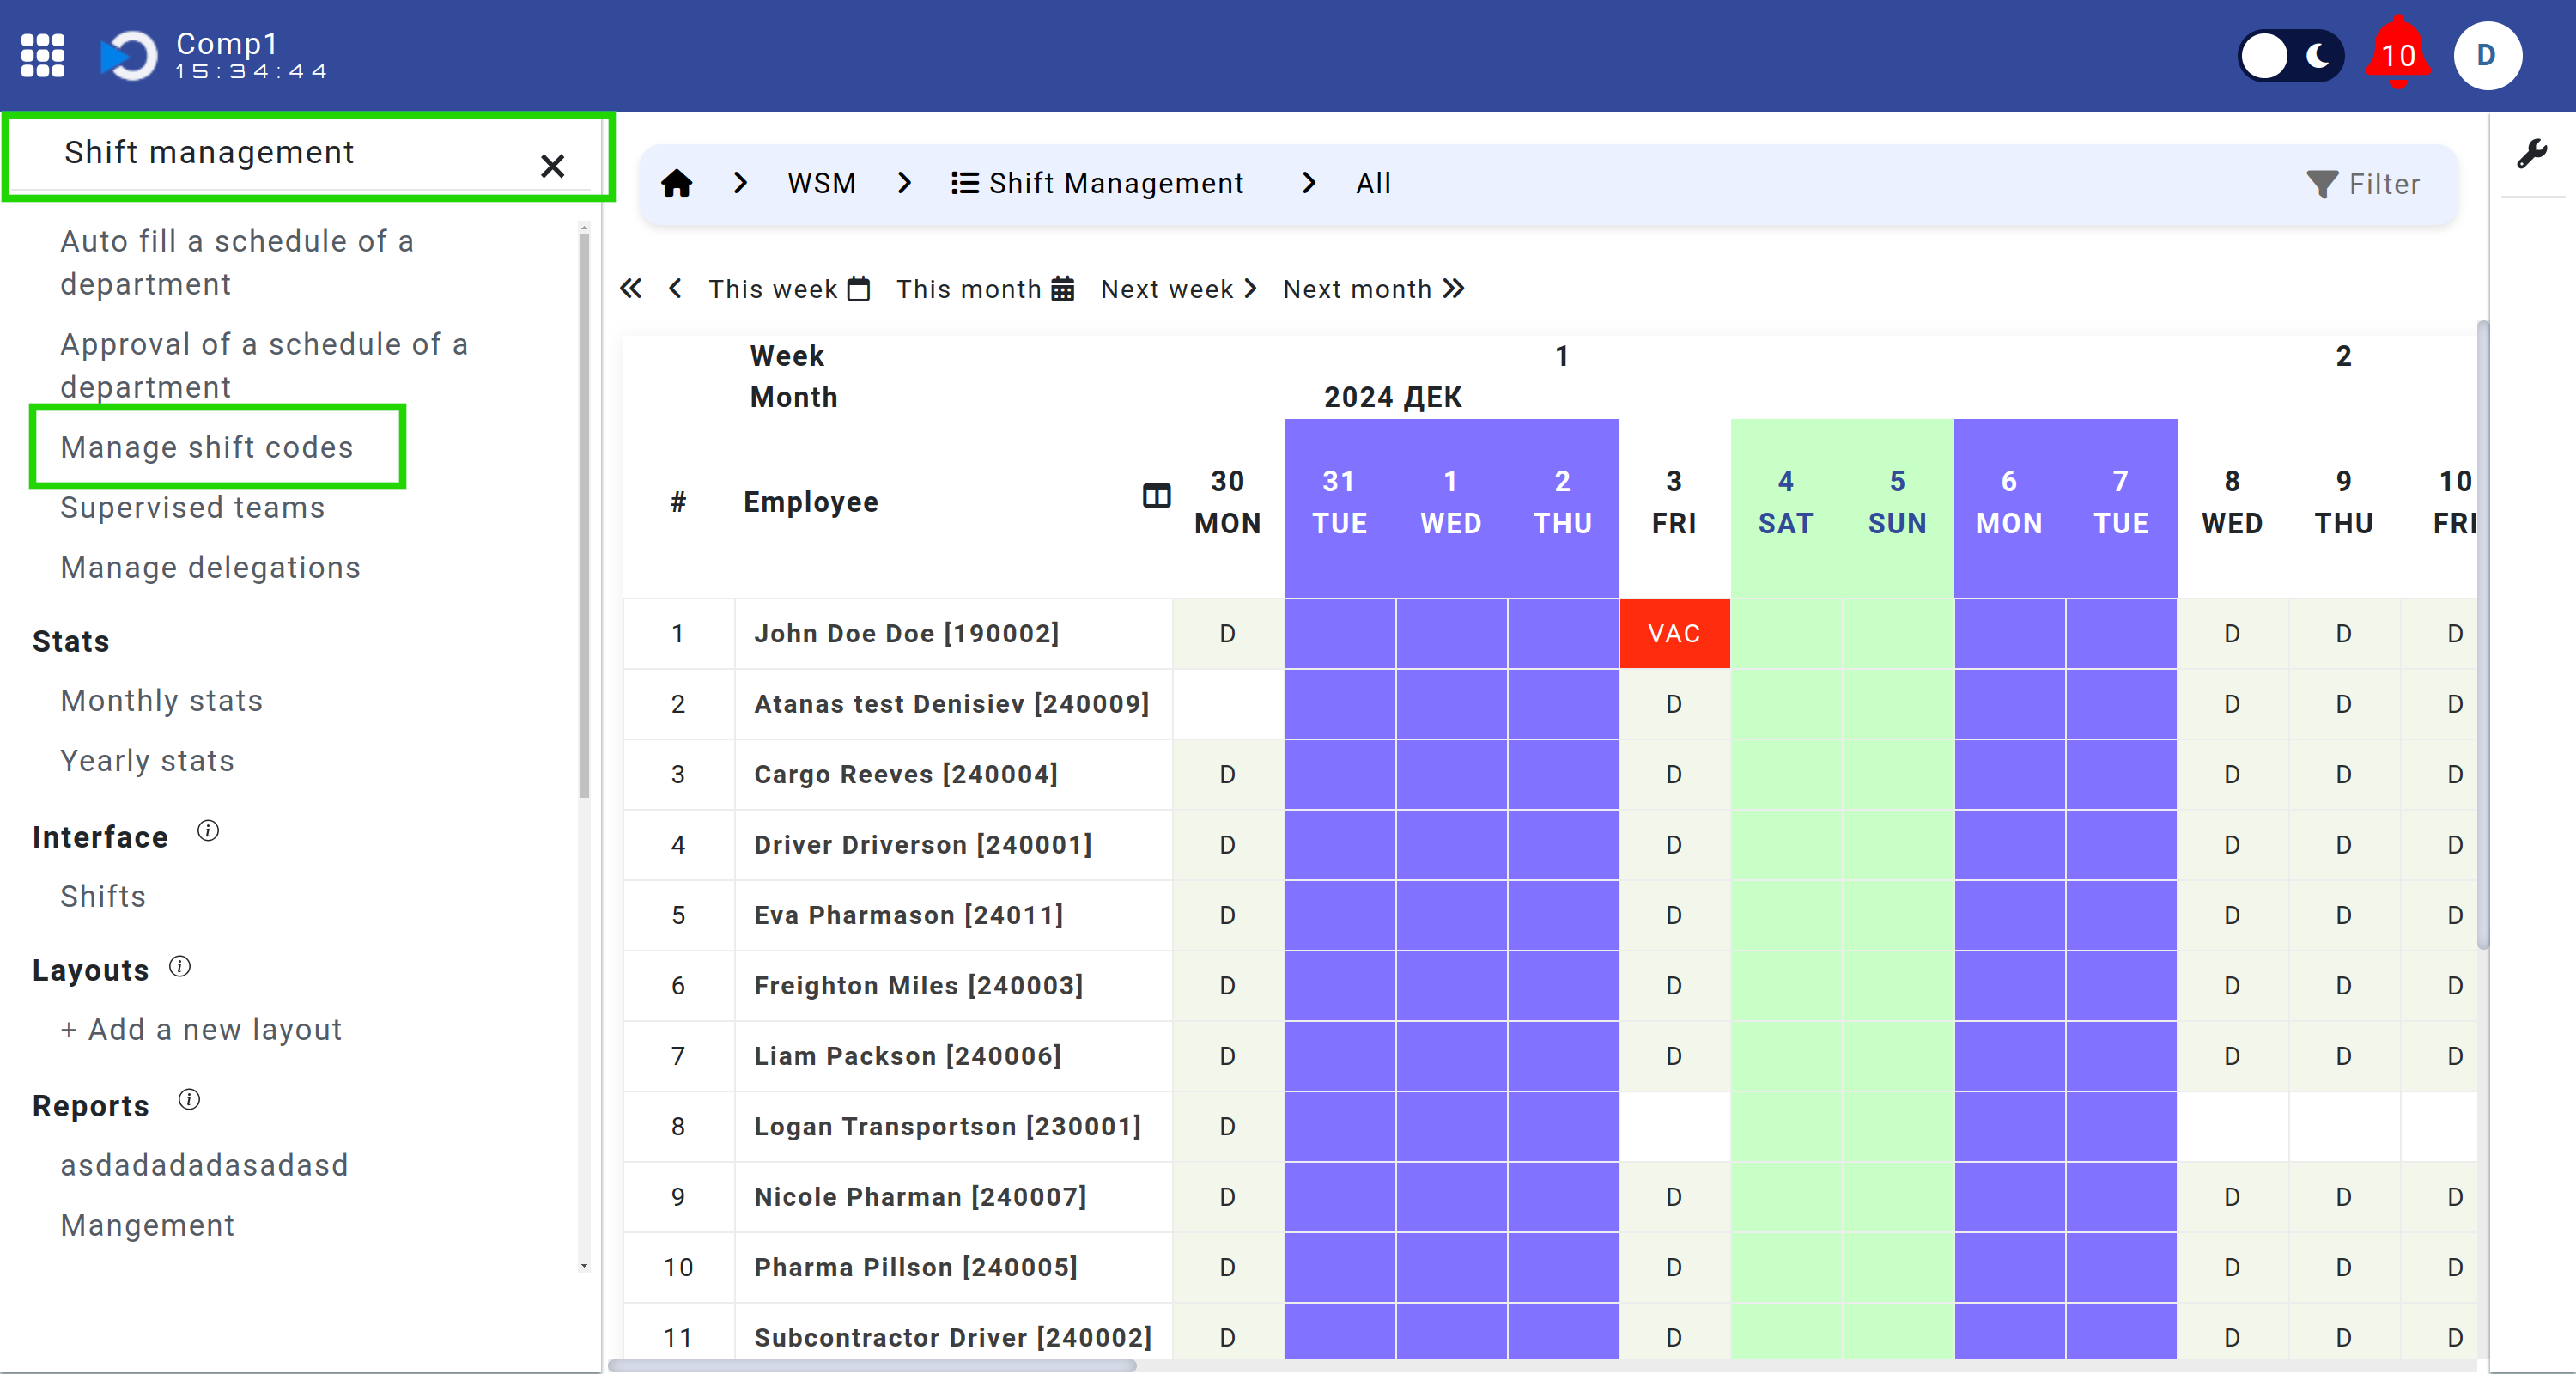Screen dimensions: 2576x1374
Task: Open the Filter option
Action: tap(2363, 184)
